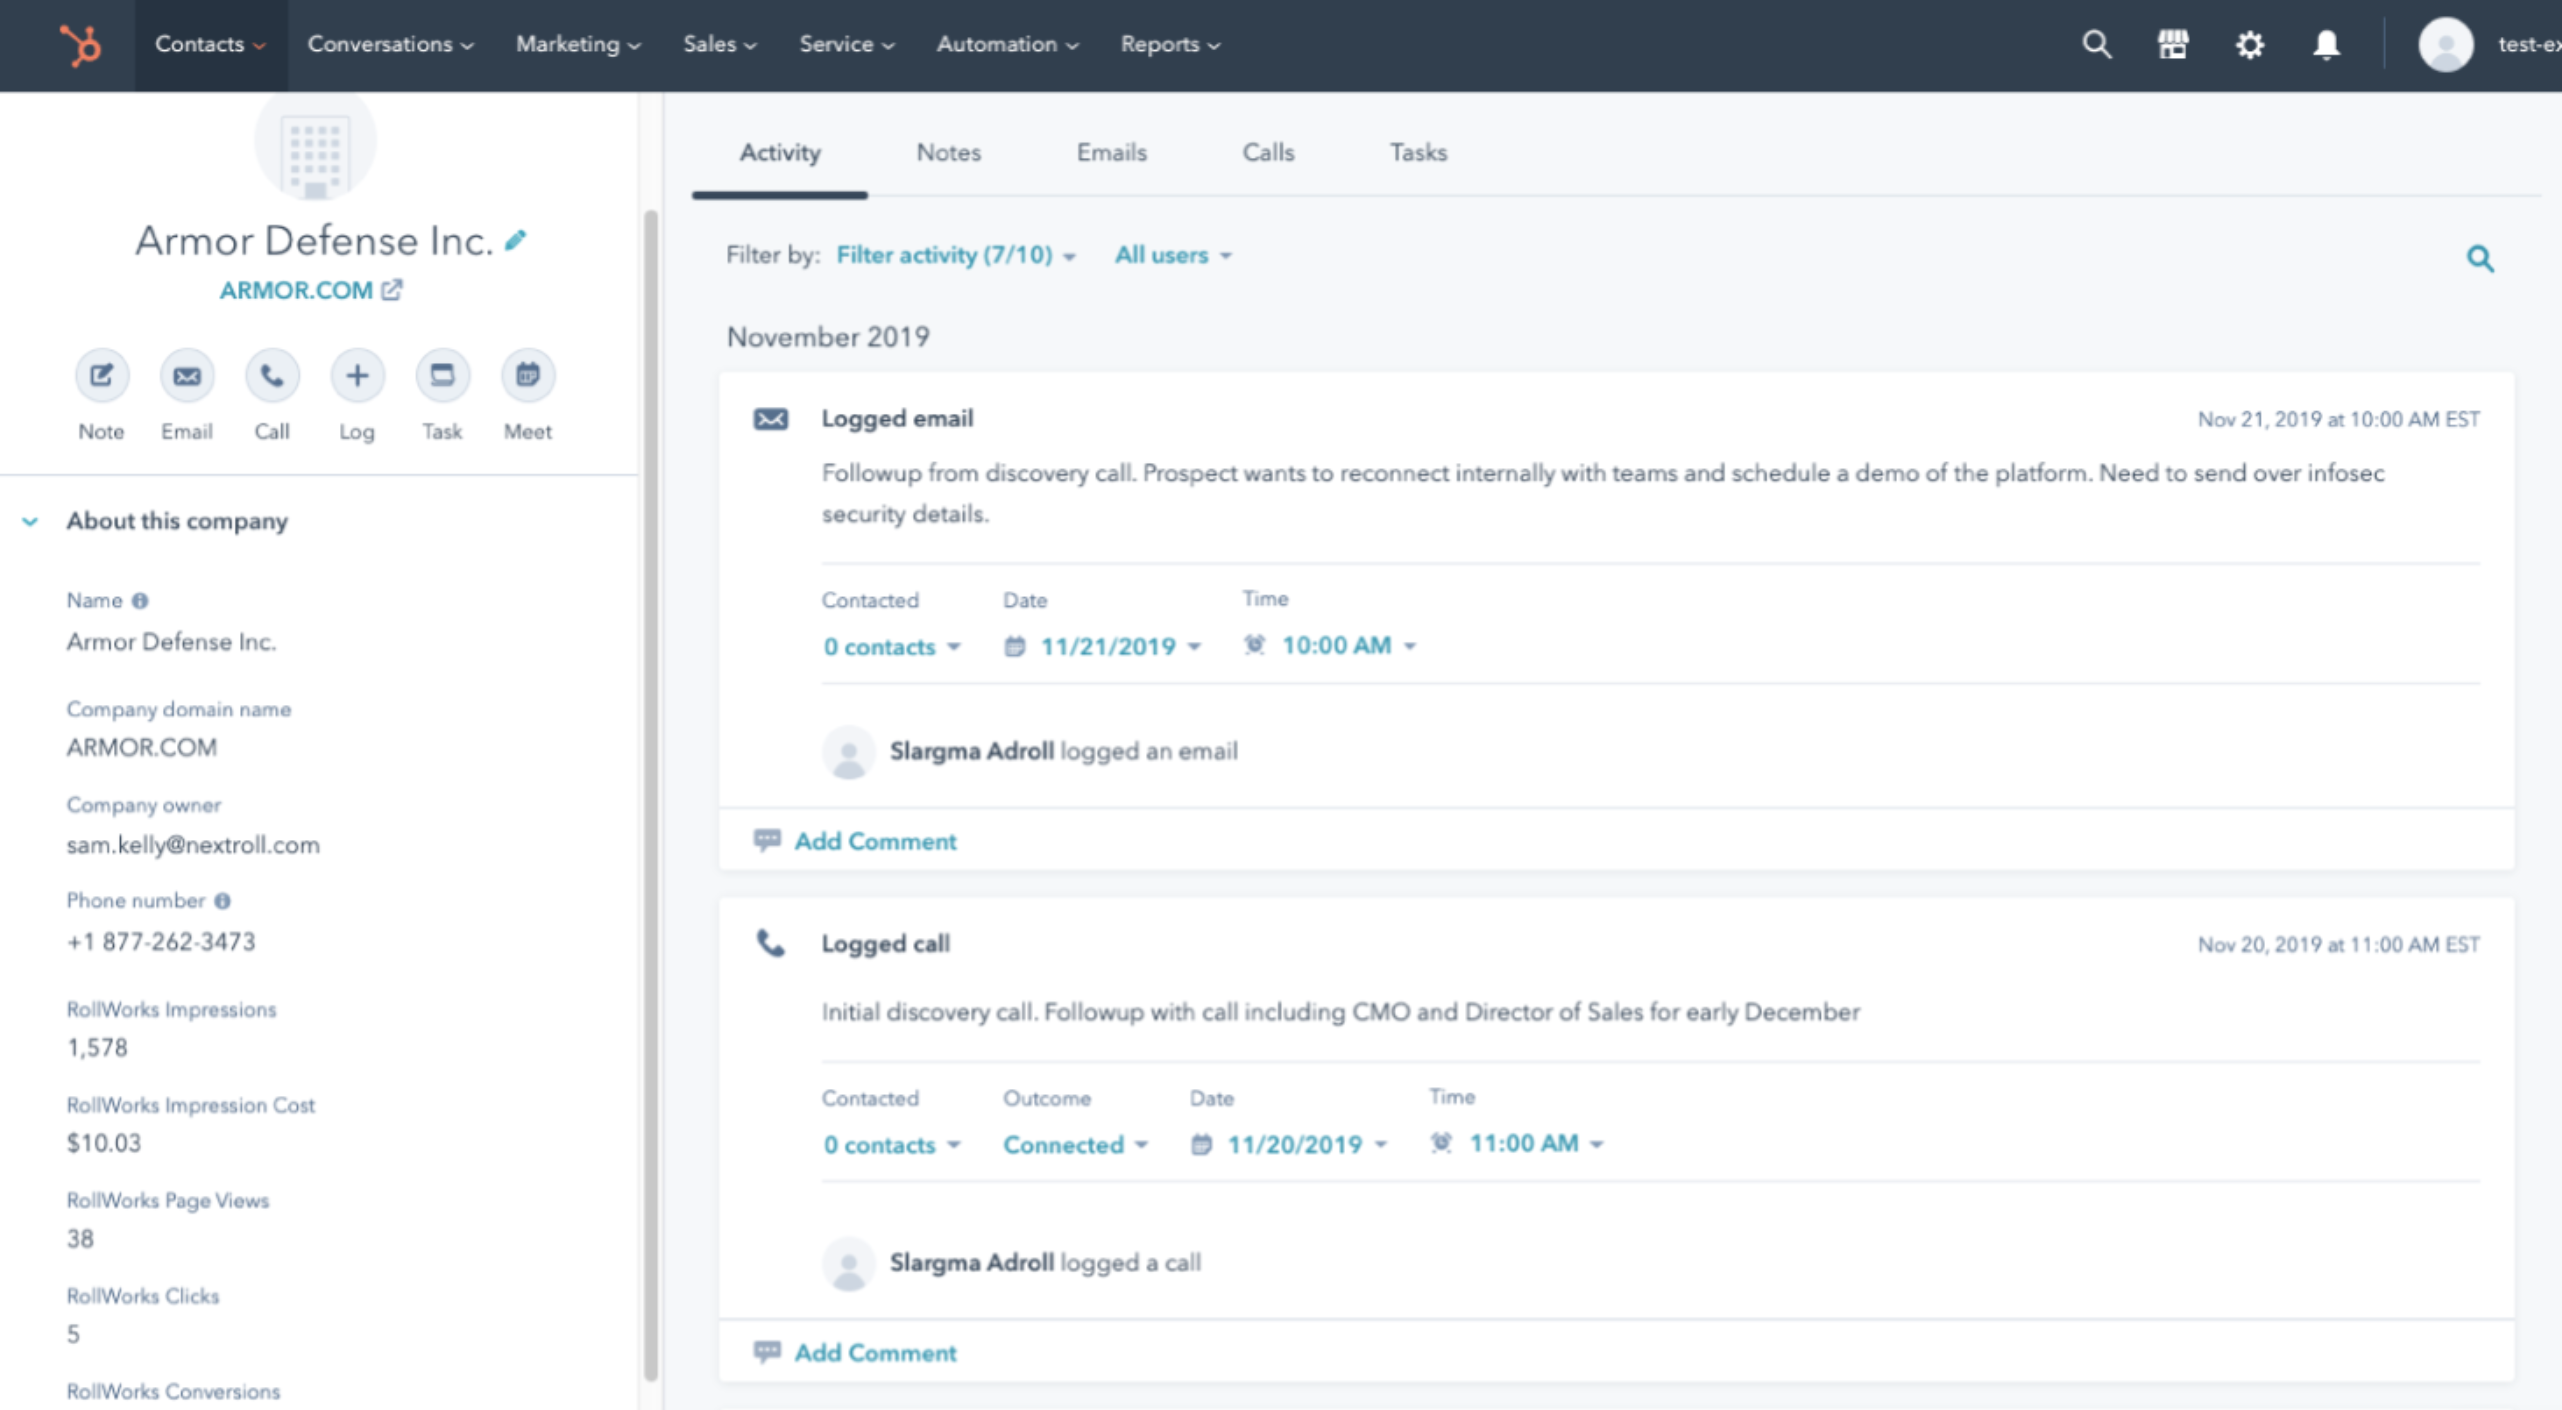Open the Automation menu
The width and height of the screenshot is (2562, 1410).
(1007, 45)
